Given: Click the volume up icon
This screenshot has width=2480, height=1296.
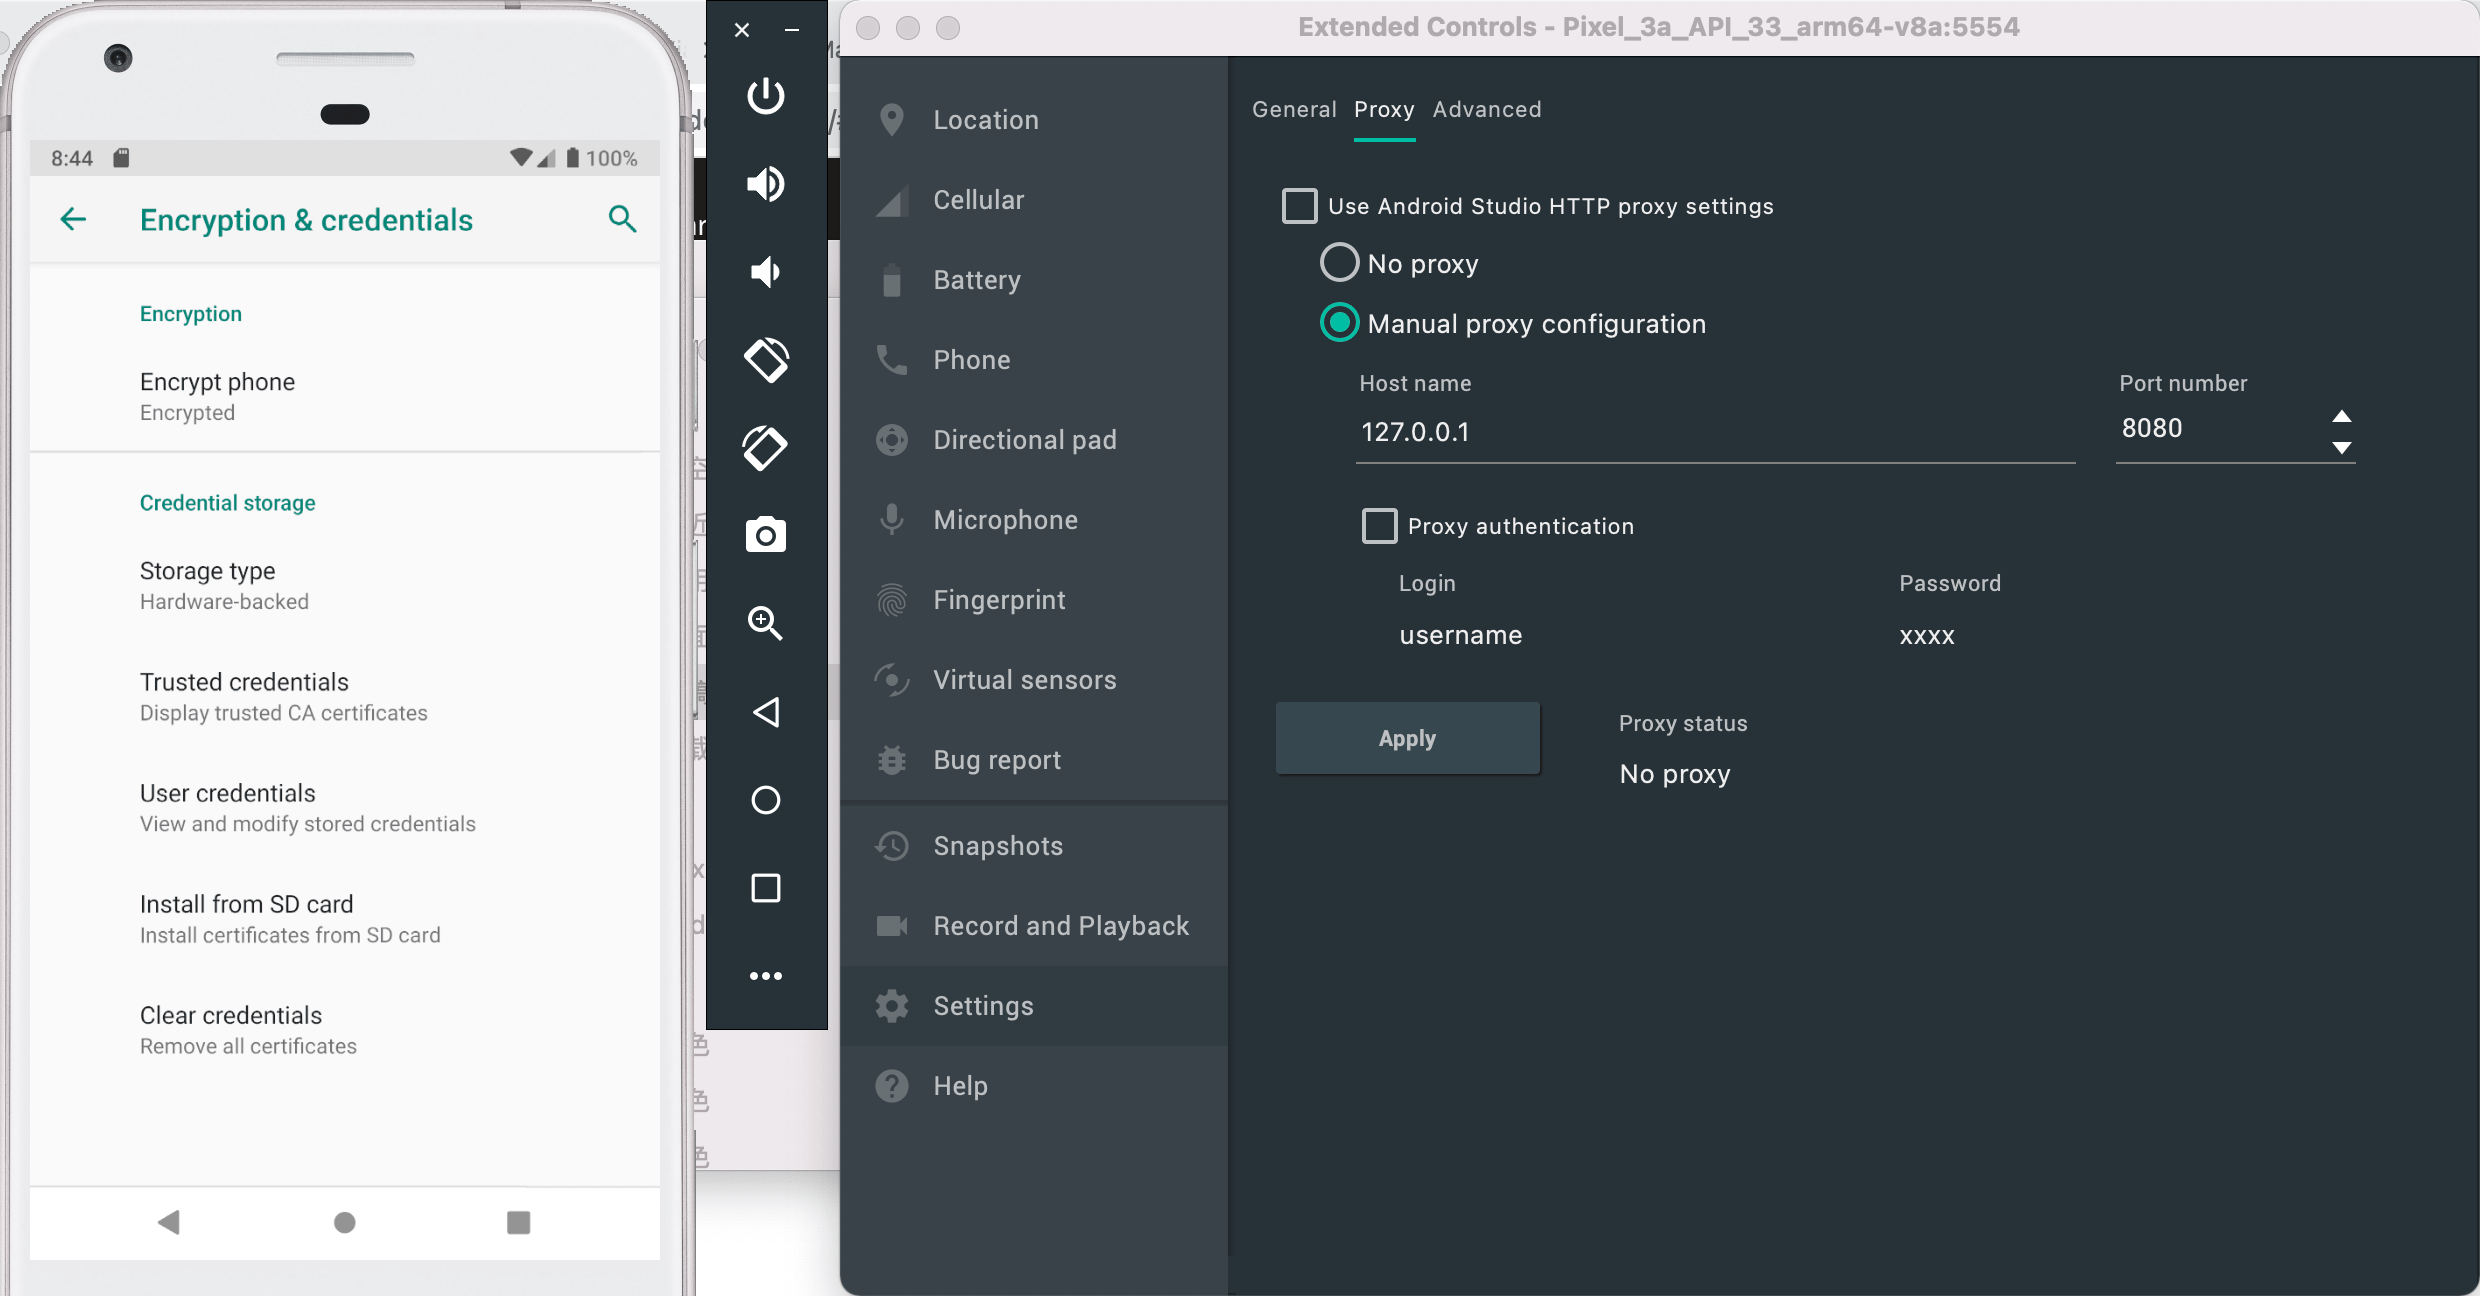Looking at the screenshot, I should tap(766, 184).
